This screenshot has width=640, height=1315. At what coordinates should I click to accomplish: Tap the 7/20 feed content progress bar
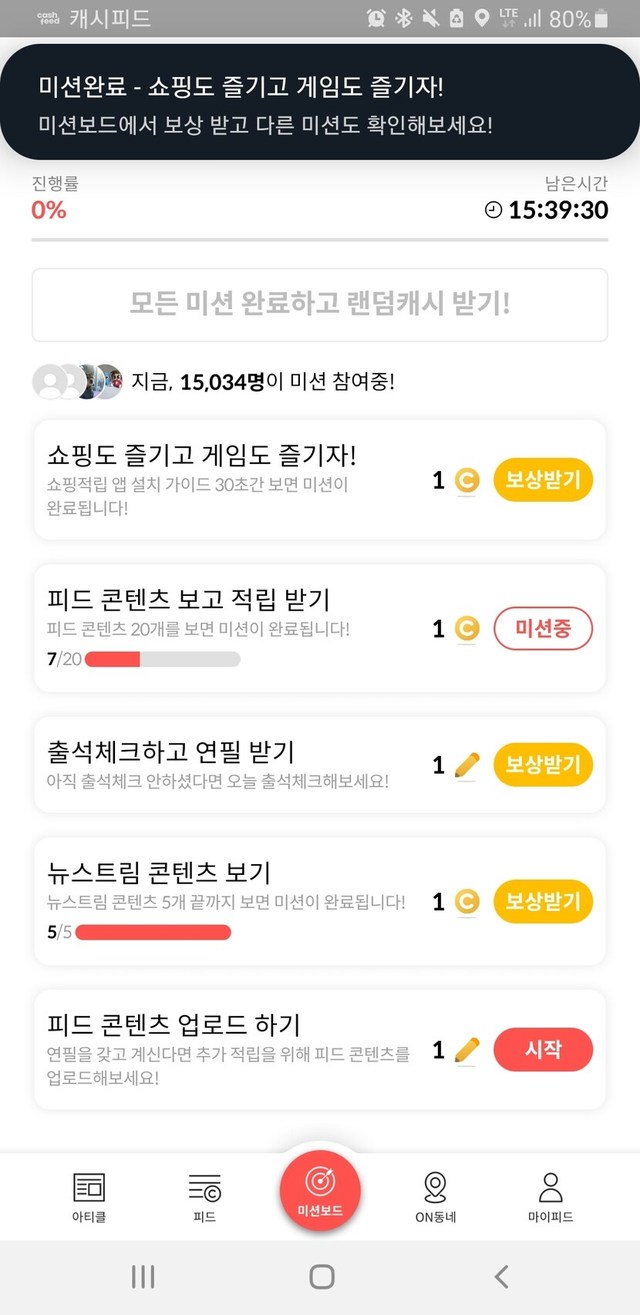162,659
